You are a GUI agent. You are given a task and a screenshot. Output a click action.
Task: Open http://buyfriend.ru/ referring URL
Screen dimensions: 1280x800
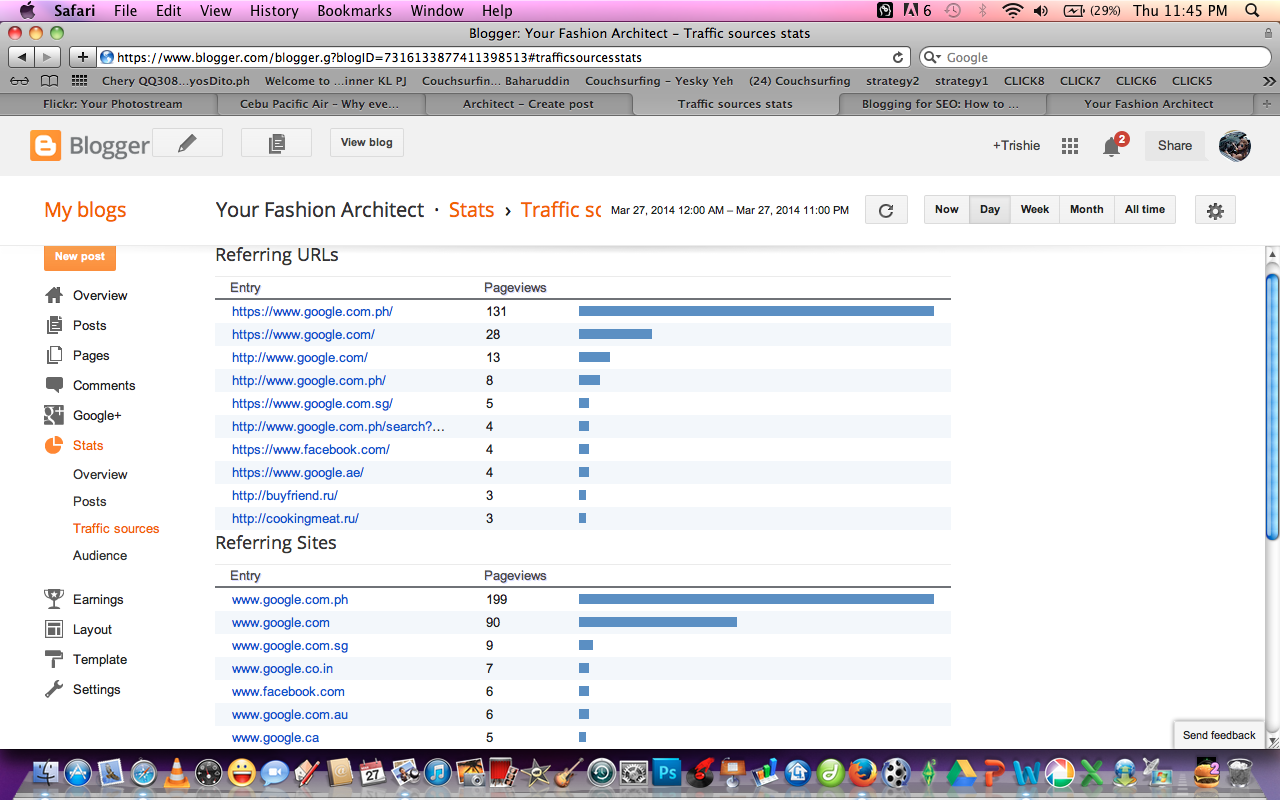click(x=285, y=496)
